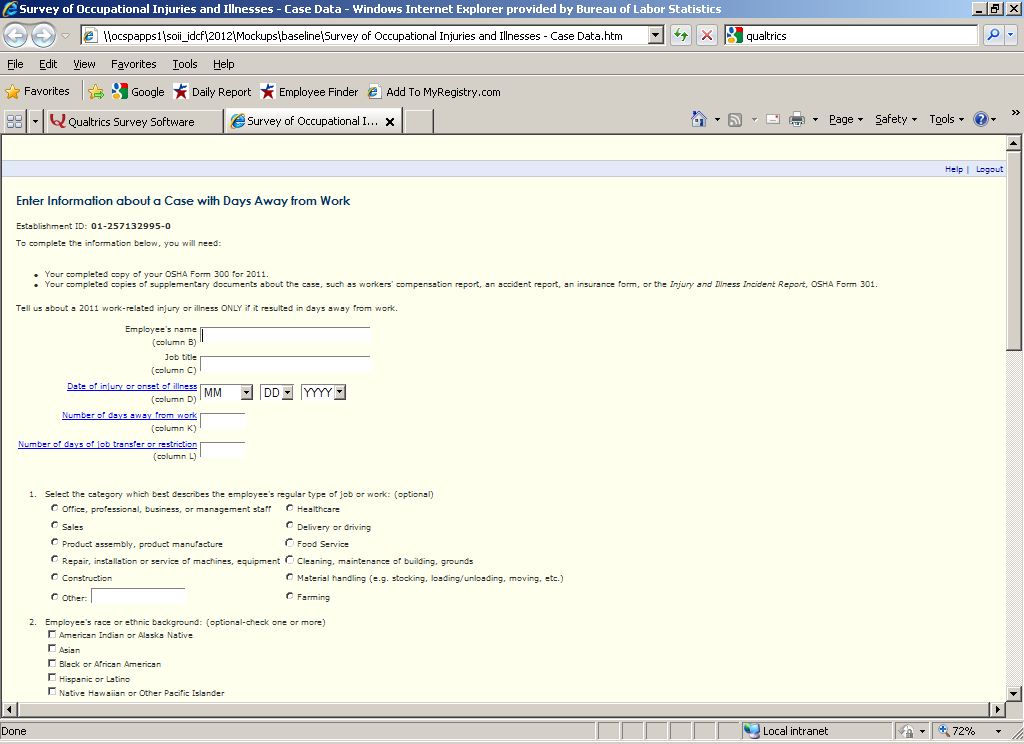
Task: Open Daily Report favorite
Action: click(212, 92)
